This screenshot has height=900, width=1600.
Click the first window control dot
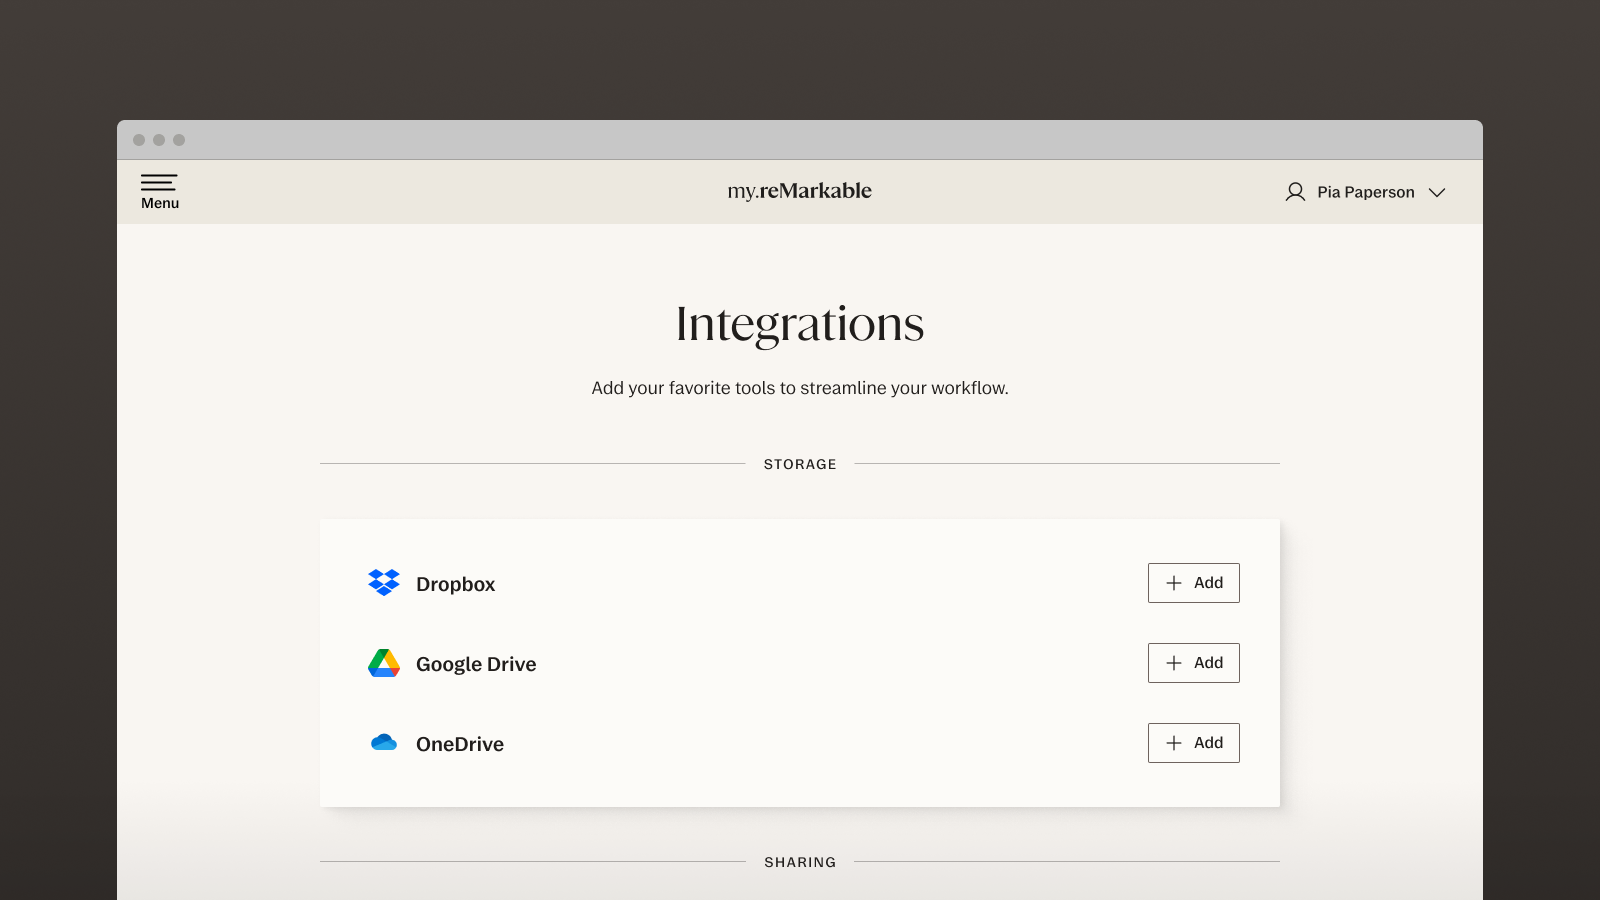(x=139, y=140)
